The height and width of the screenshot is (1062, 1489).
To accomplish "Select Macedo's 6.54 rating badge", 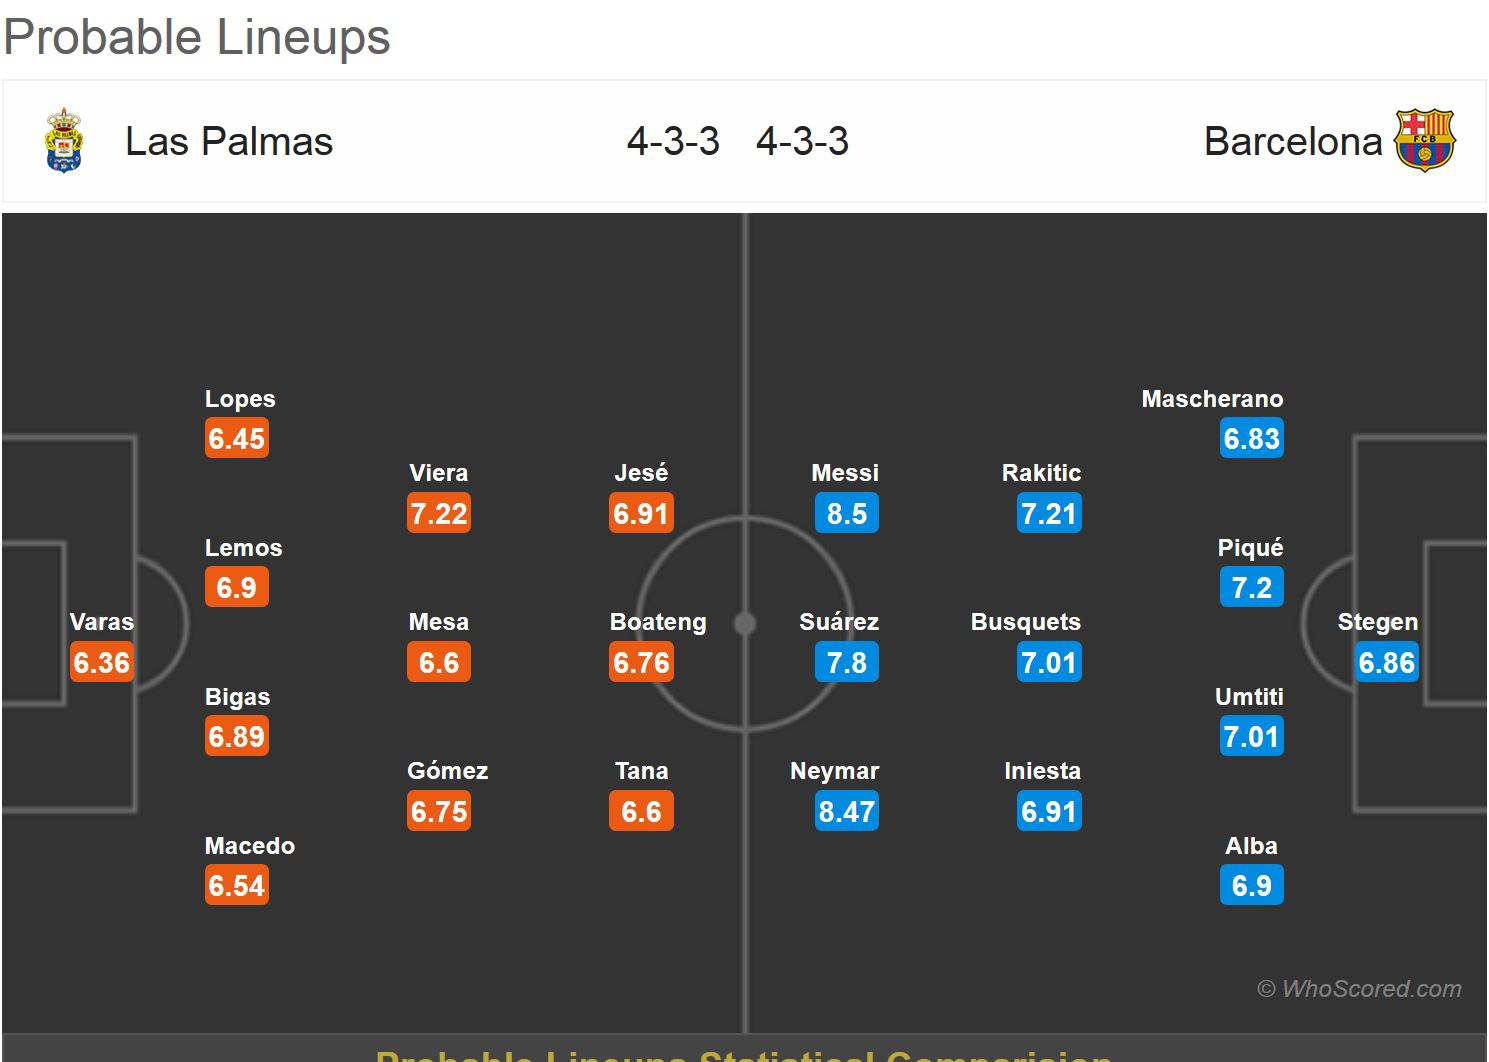I will (237, 885).
